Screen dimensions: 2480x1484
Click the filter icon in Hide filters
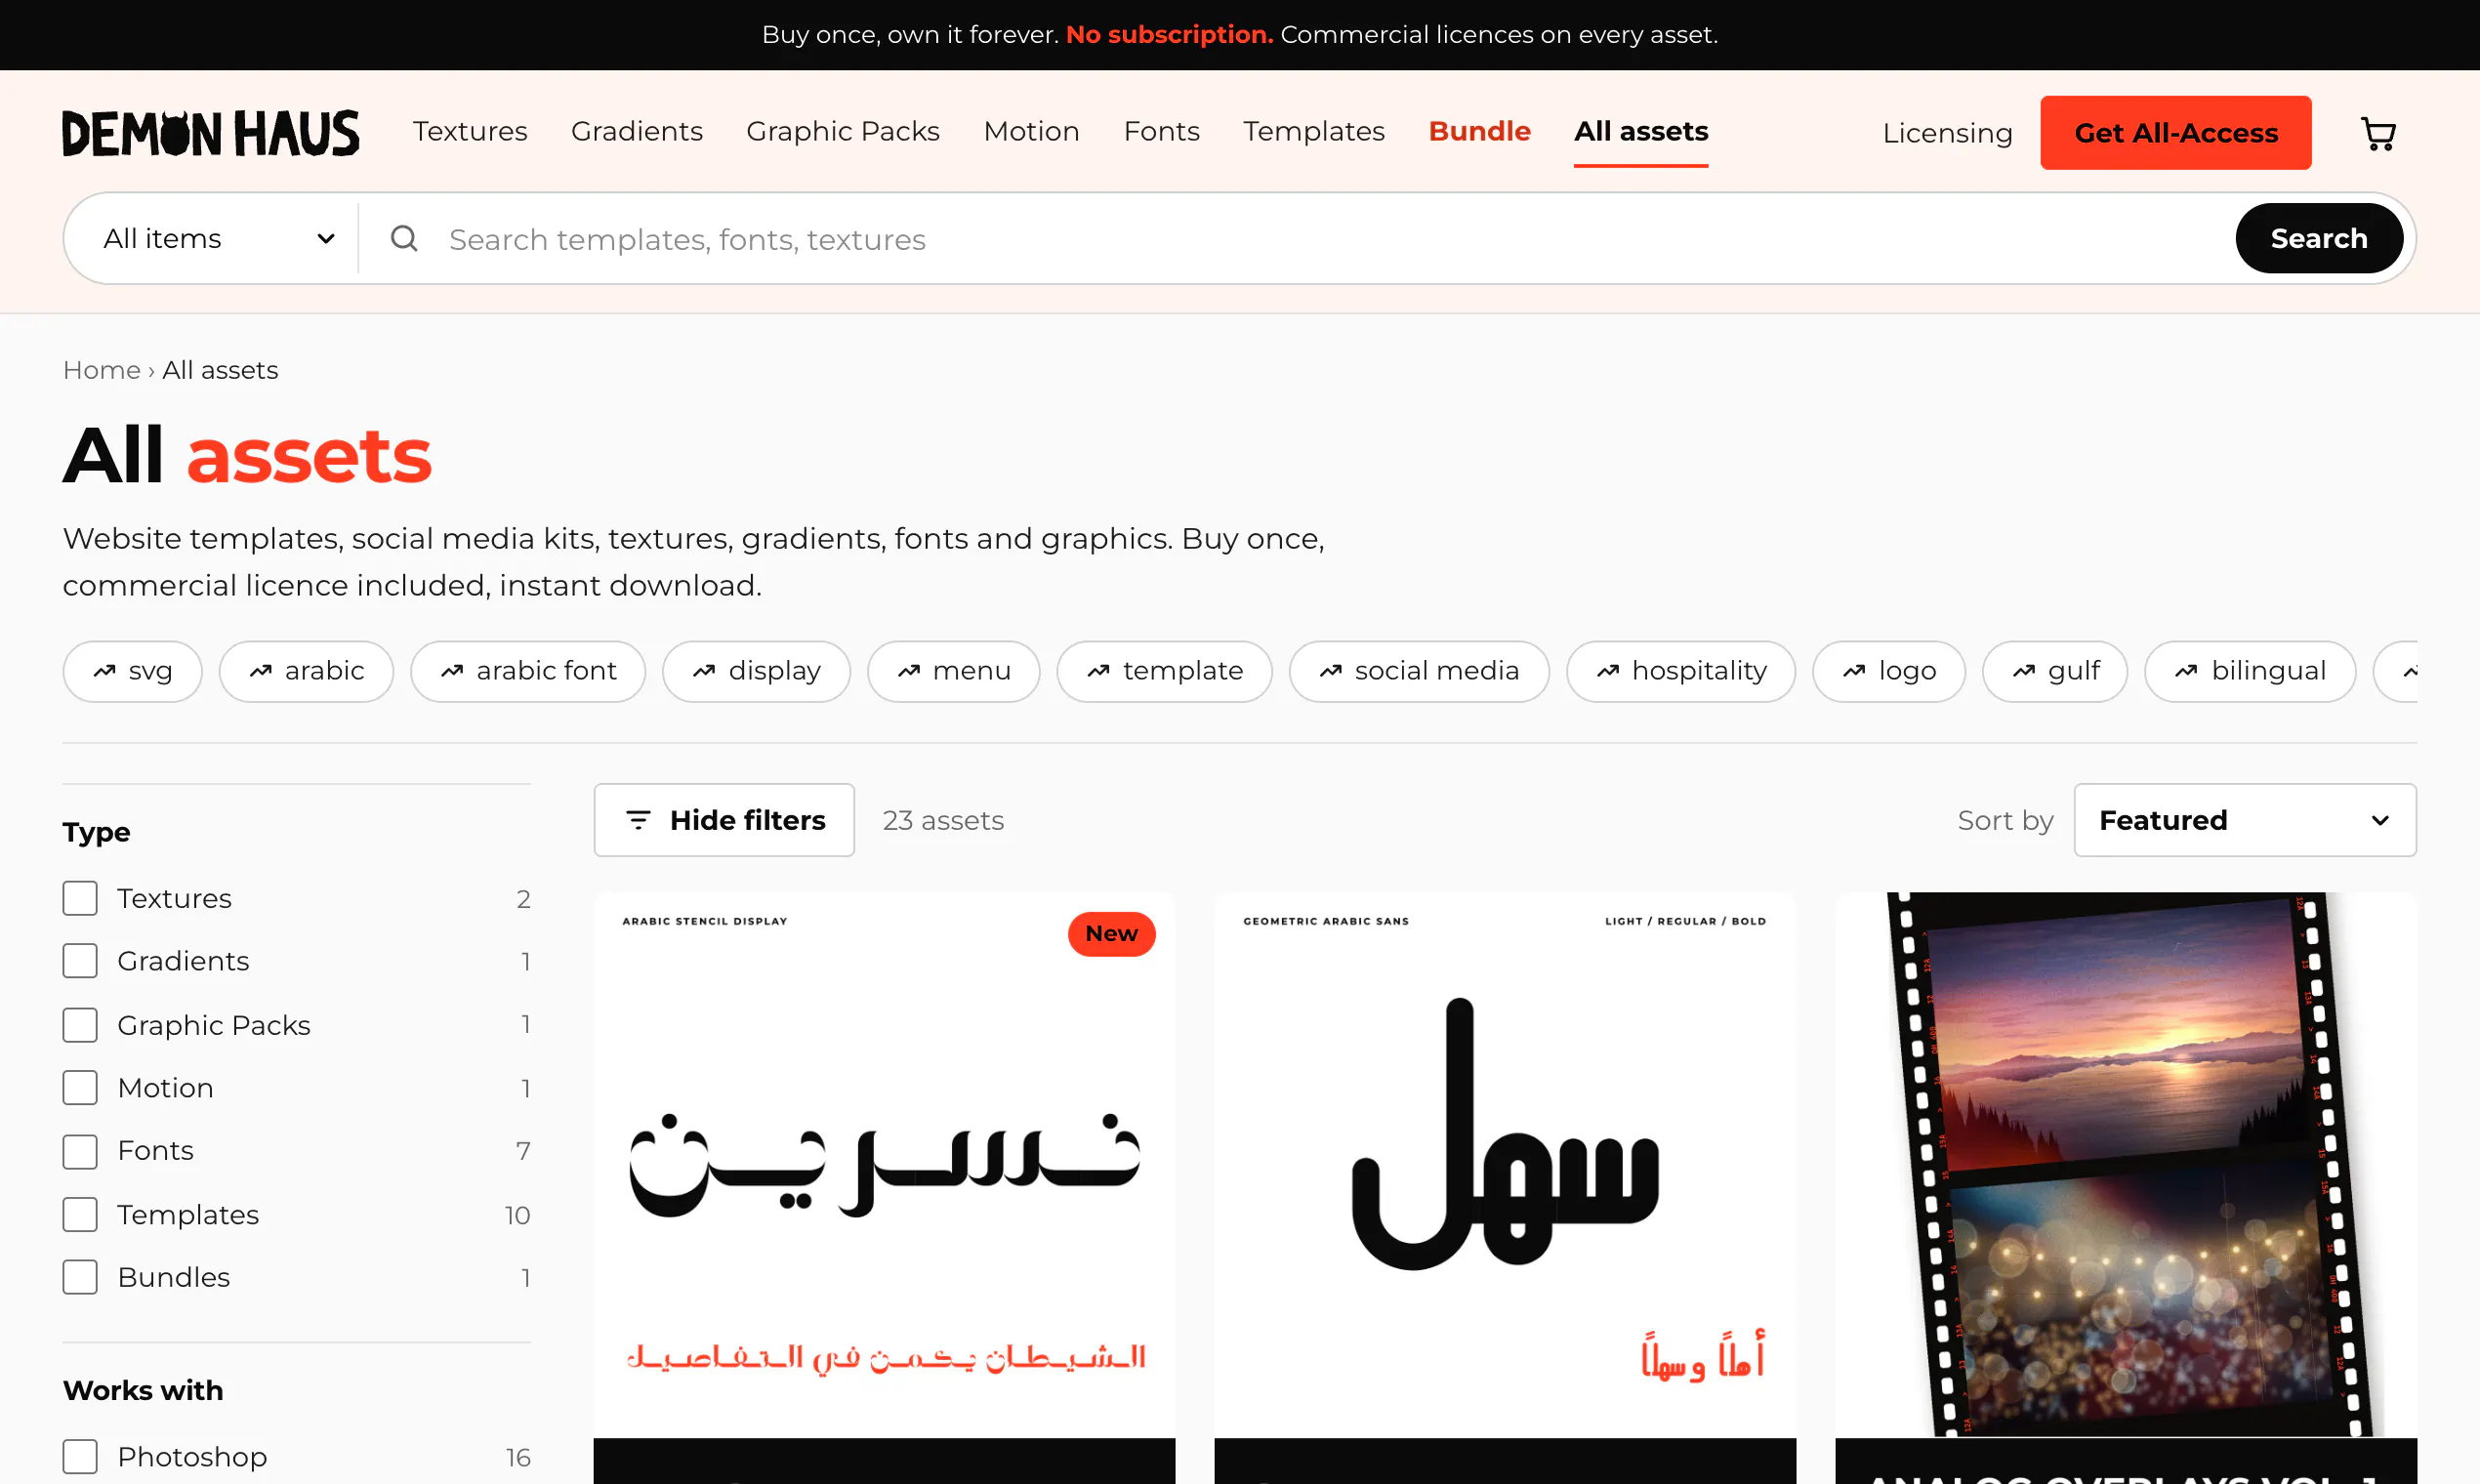click(638, 820)
